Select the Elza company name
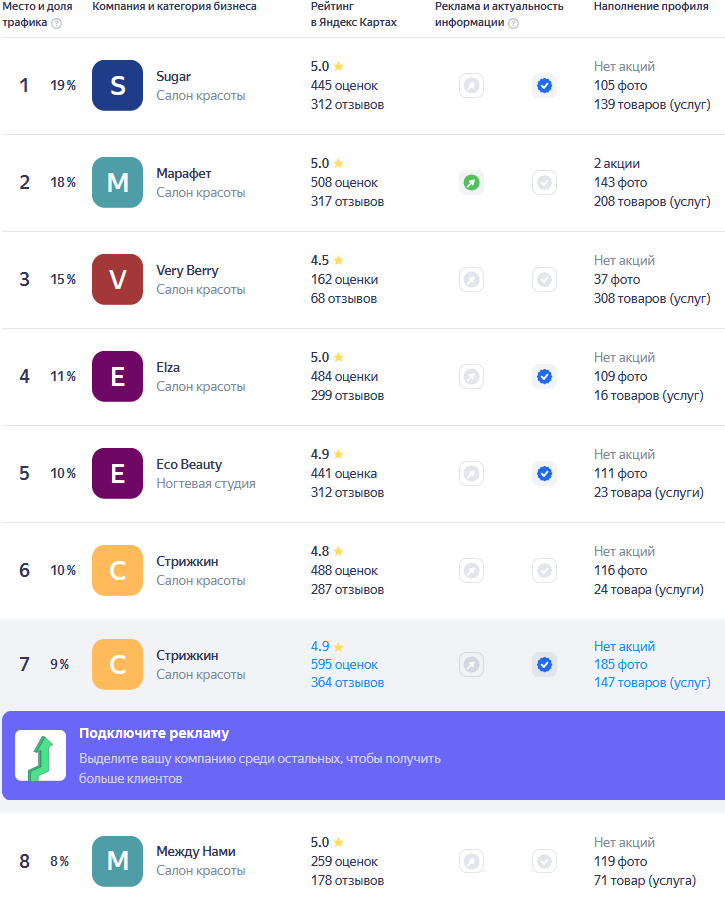Image resolution: width=725 pixels, height=900 pixels. [x=168, y=367]
